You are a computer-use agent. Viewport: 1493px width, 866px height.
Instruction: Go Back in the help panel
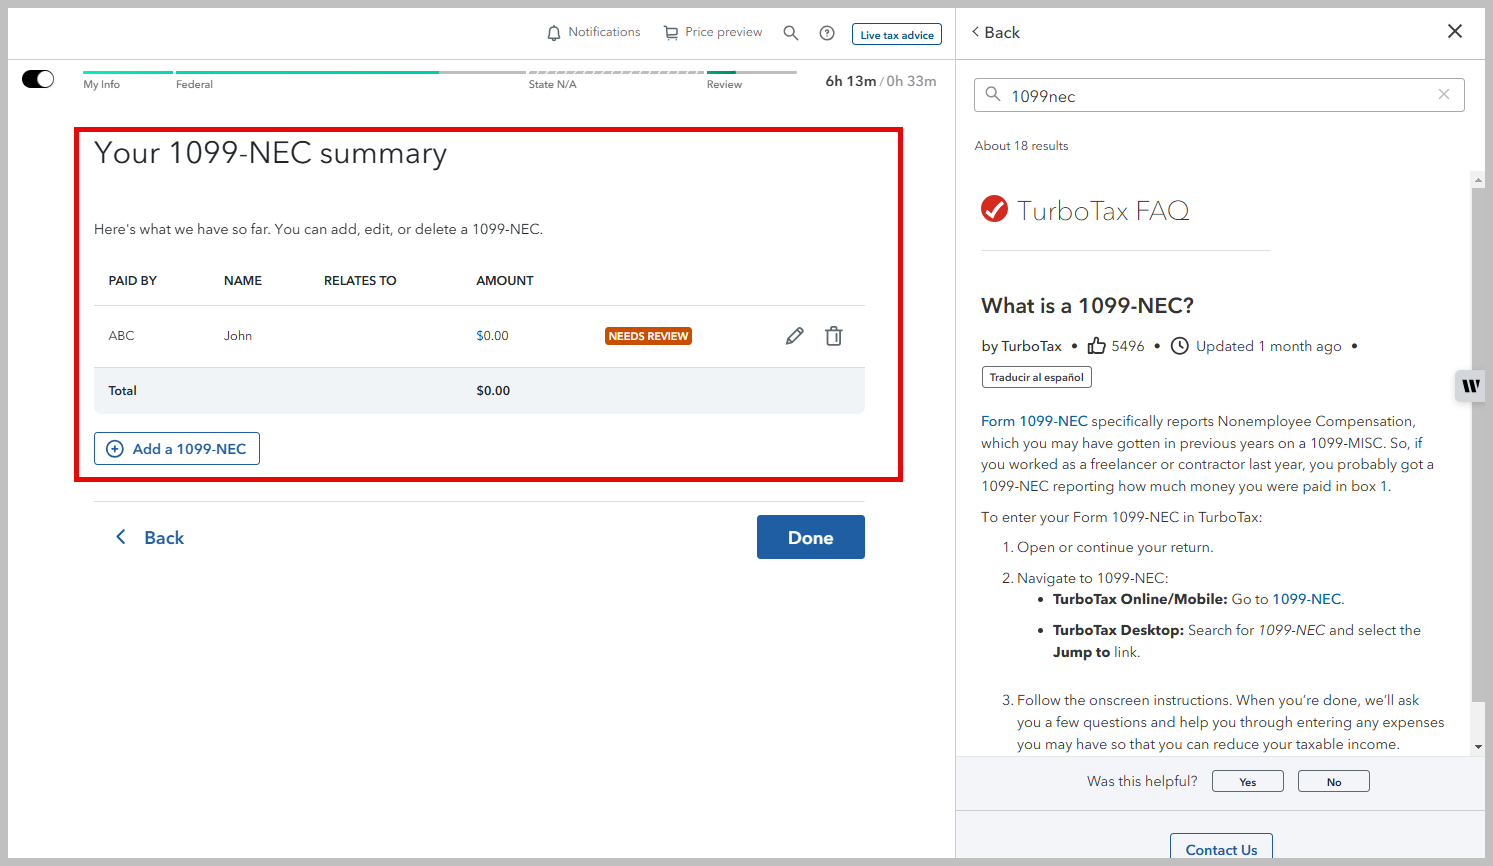pyautogui.click(x=996, y=33)
